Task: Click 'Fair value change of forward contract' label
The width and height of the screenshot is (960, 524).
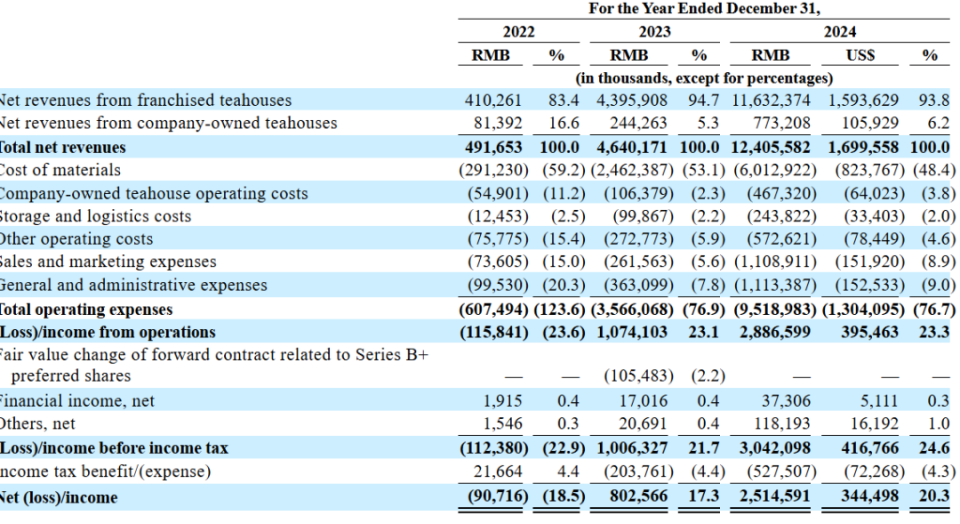Action: (x=214, y=365)
